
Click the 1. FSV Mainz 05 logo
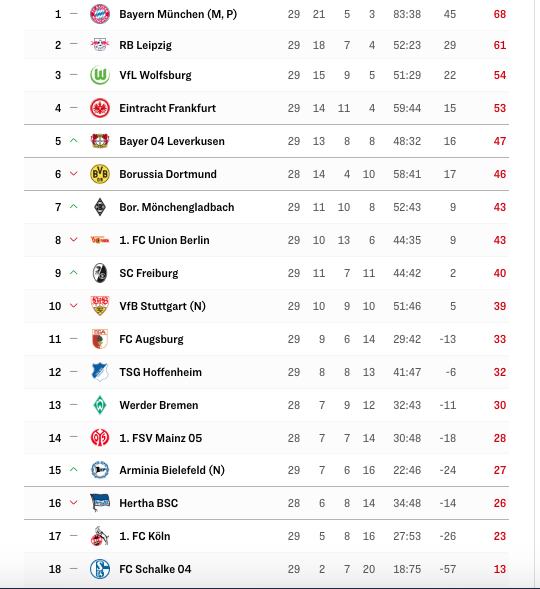100,438
